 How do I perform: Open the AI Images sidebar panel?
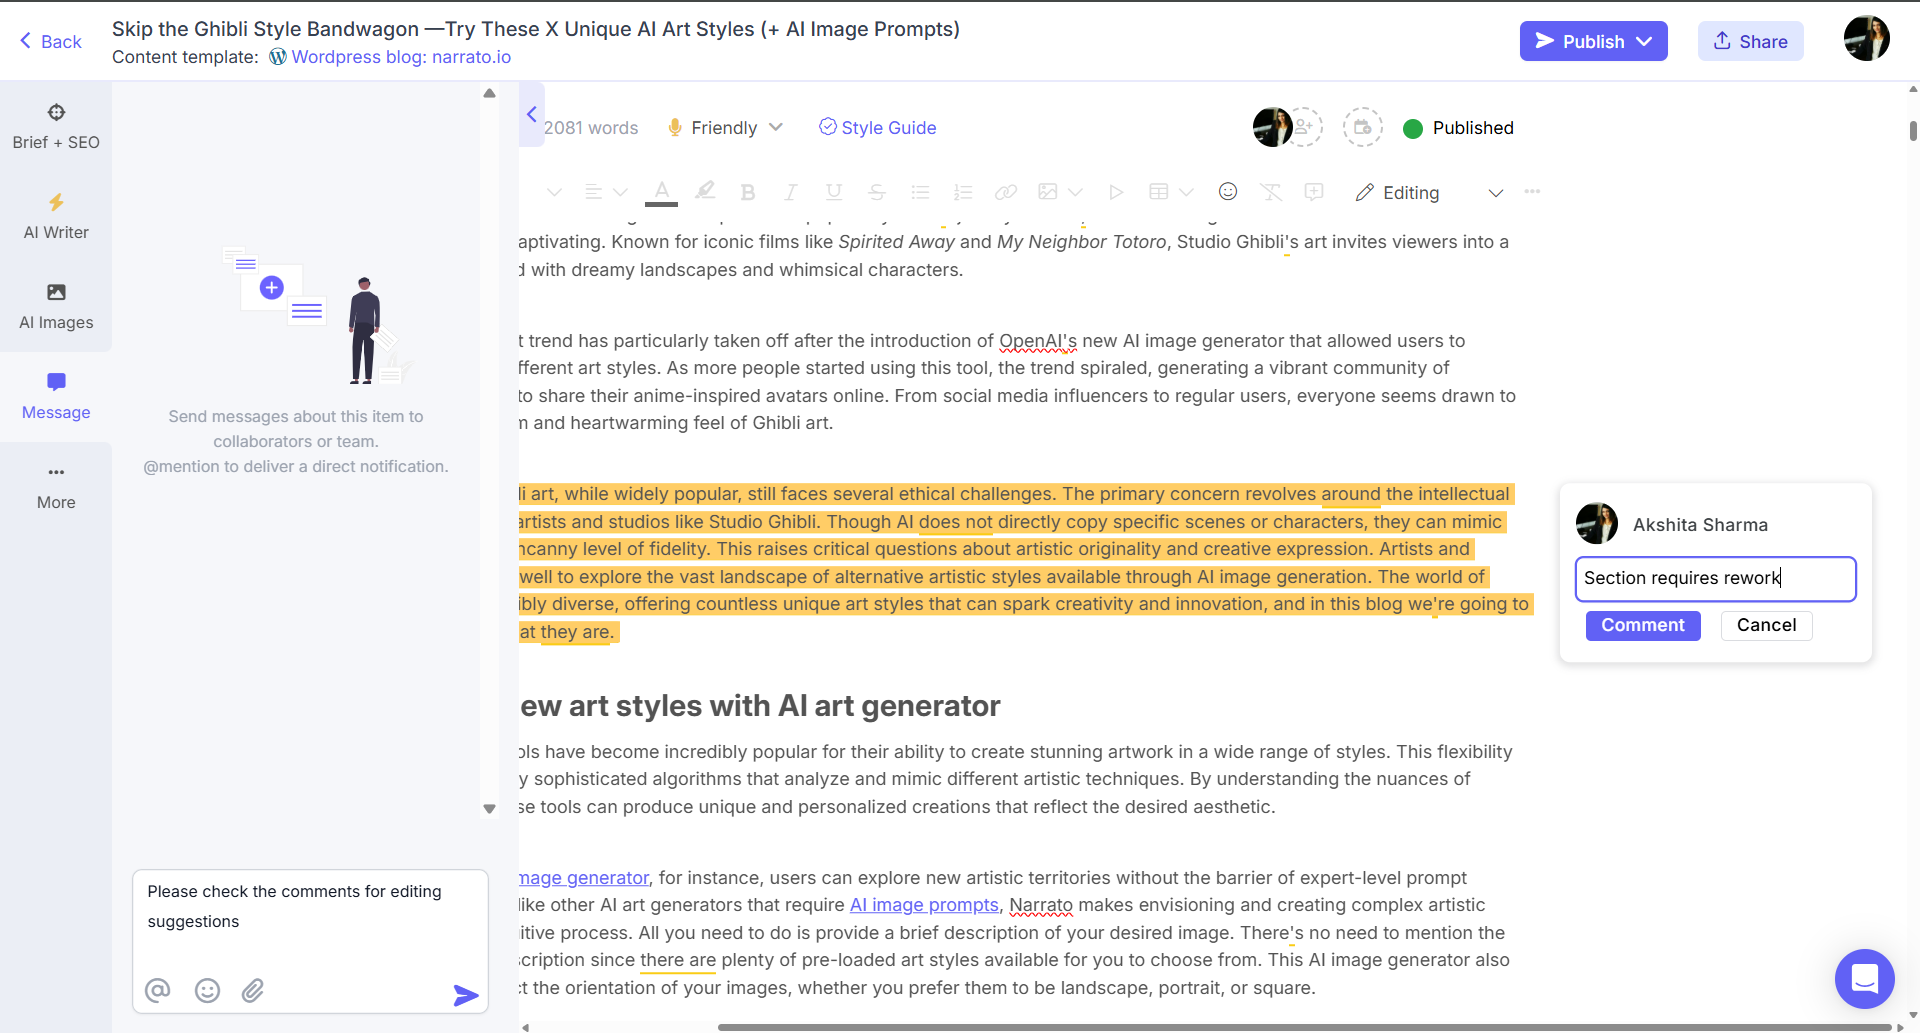point(56,306)
